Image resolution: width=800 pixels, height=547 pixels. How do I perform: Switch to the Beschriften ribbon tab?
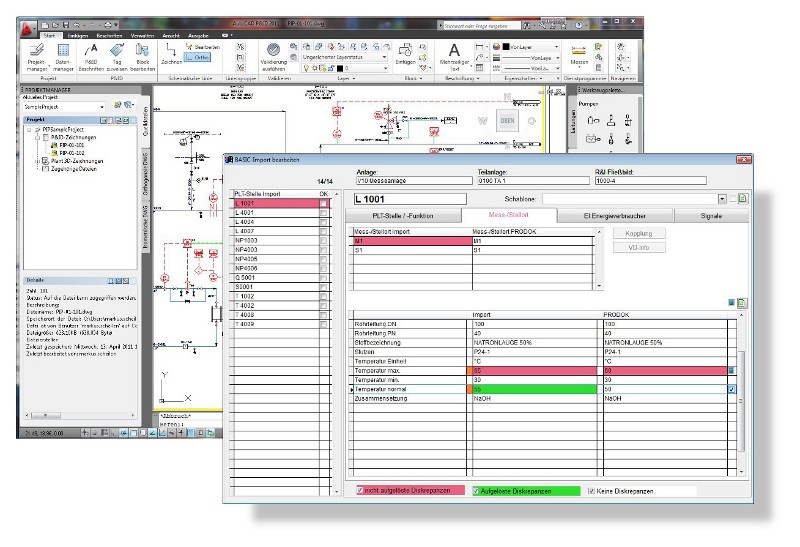click(x=109, y=36)
